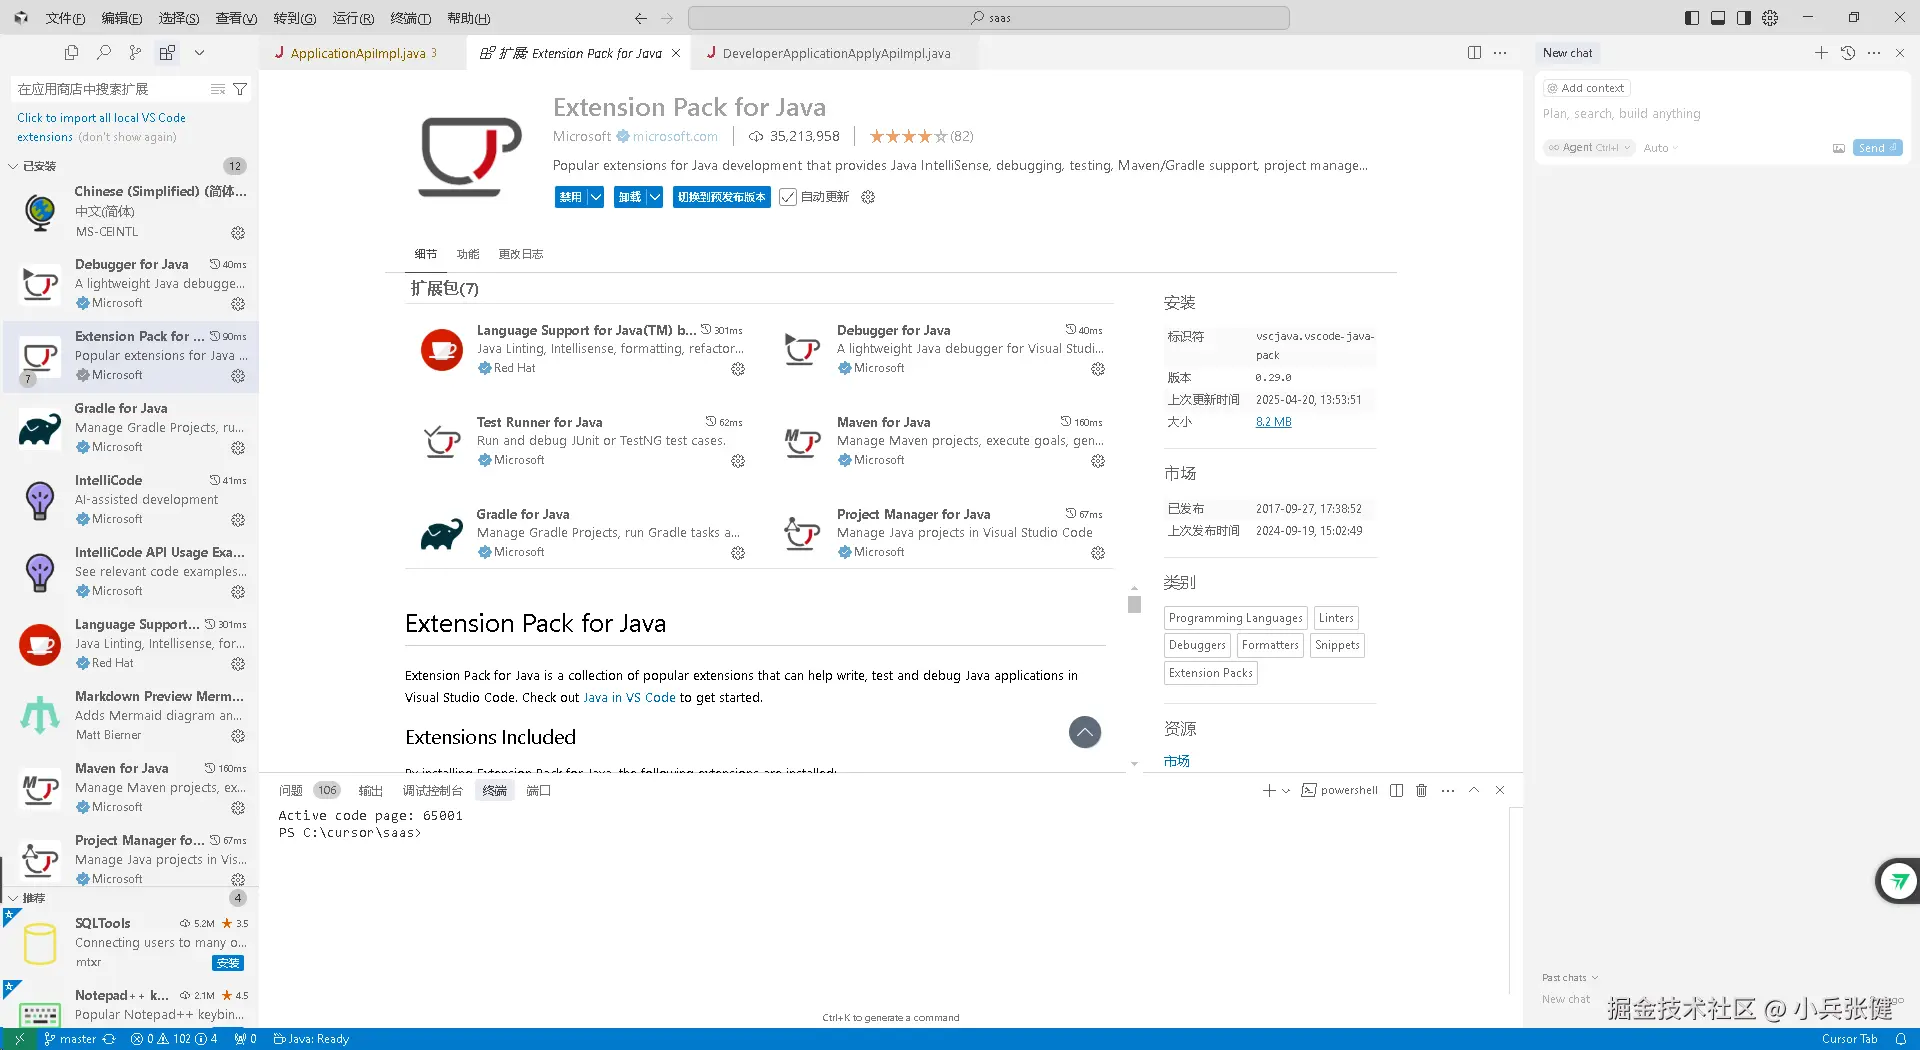Image resolution: width=1920 pixels, height=1050 pixels.
Task: Show chat history clock icon
Action: pyautogui.click(x=1848, y=53)
